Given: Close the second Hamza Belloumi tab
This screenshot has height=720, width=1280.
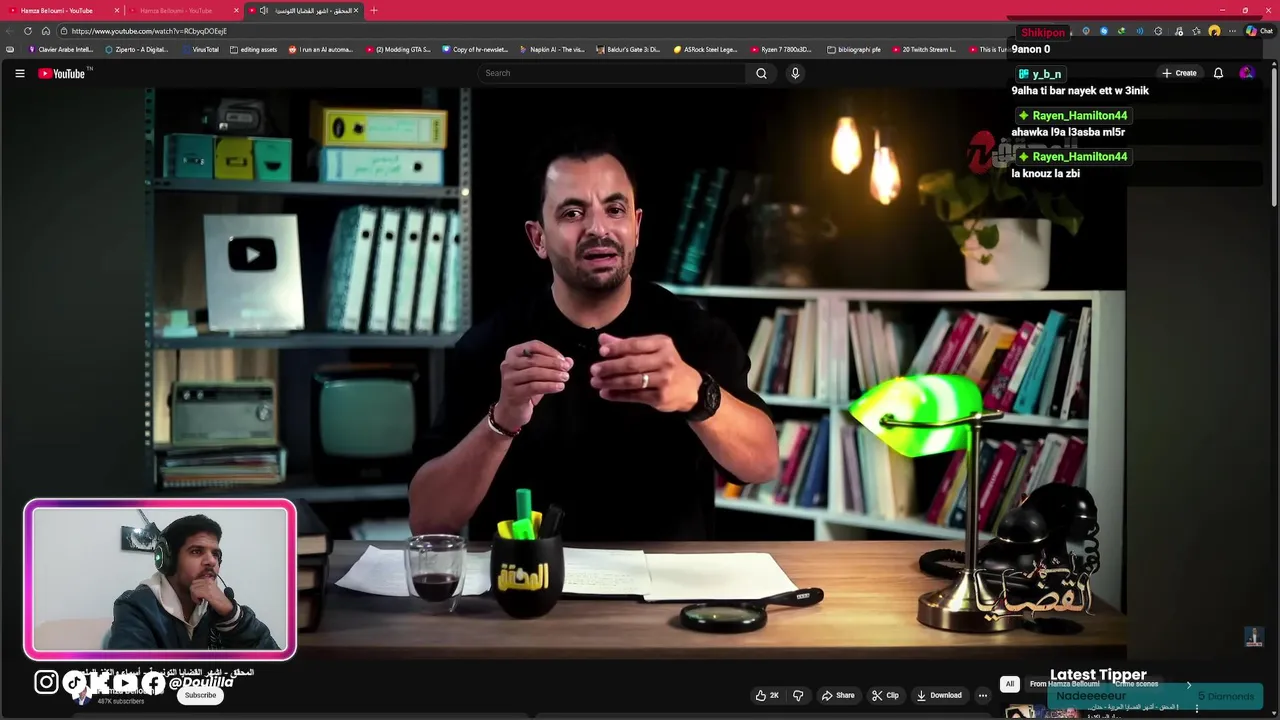Looking at the screenshot, I should click(236, 10).
